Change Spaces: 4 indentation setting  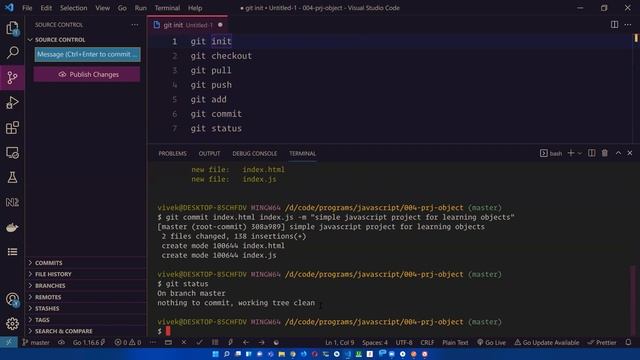375,342
